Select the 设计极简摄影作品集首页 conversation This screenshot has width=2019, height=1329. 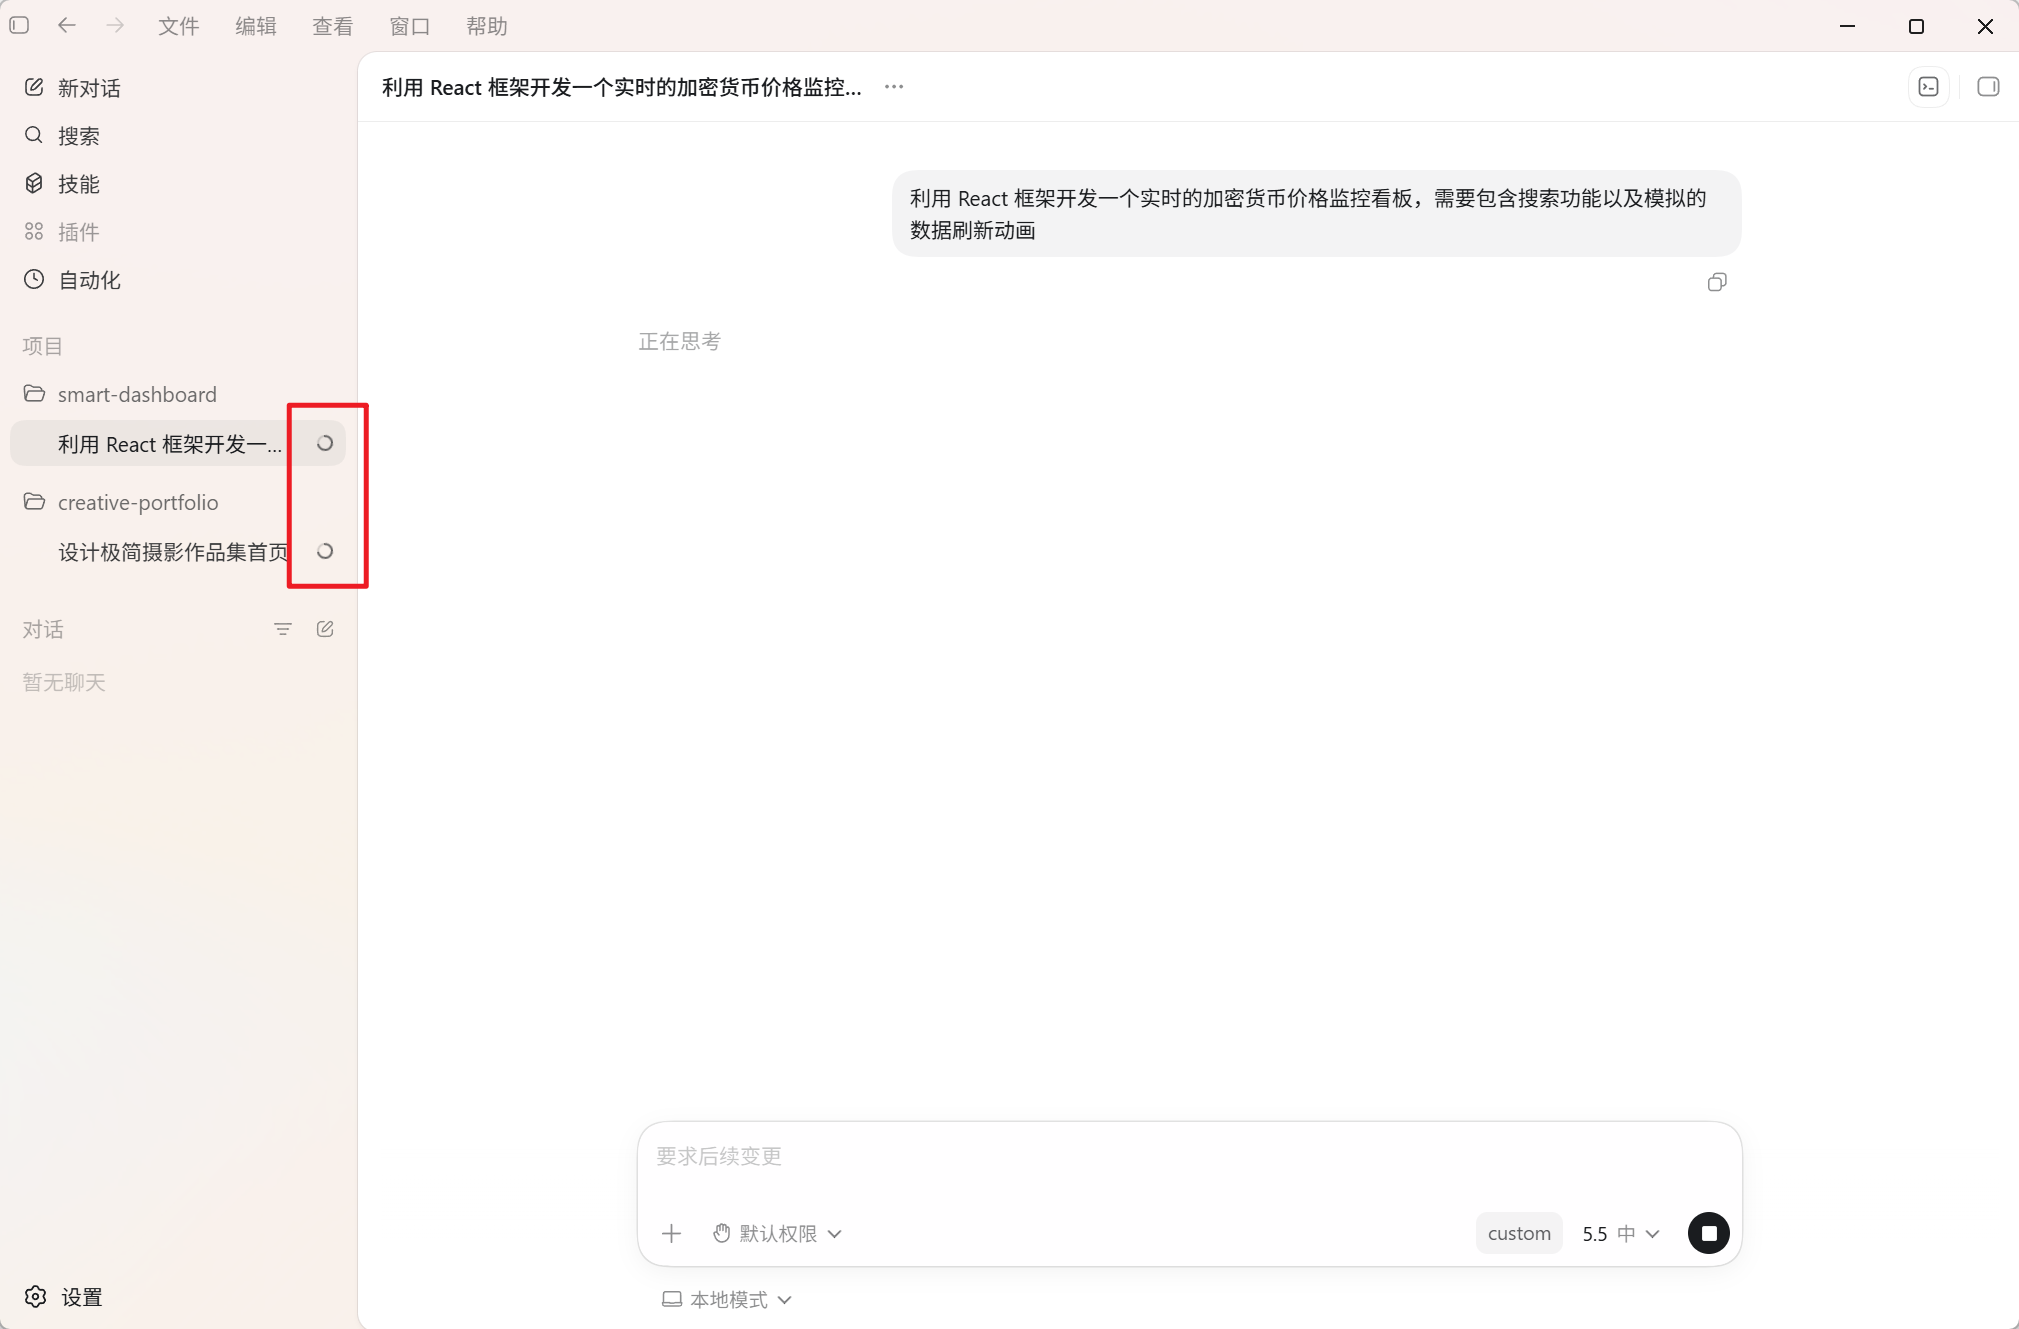pos(178,552)
